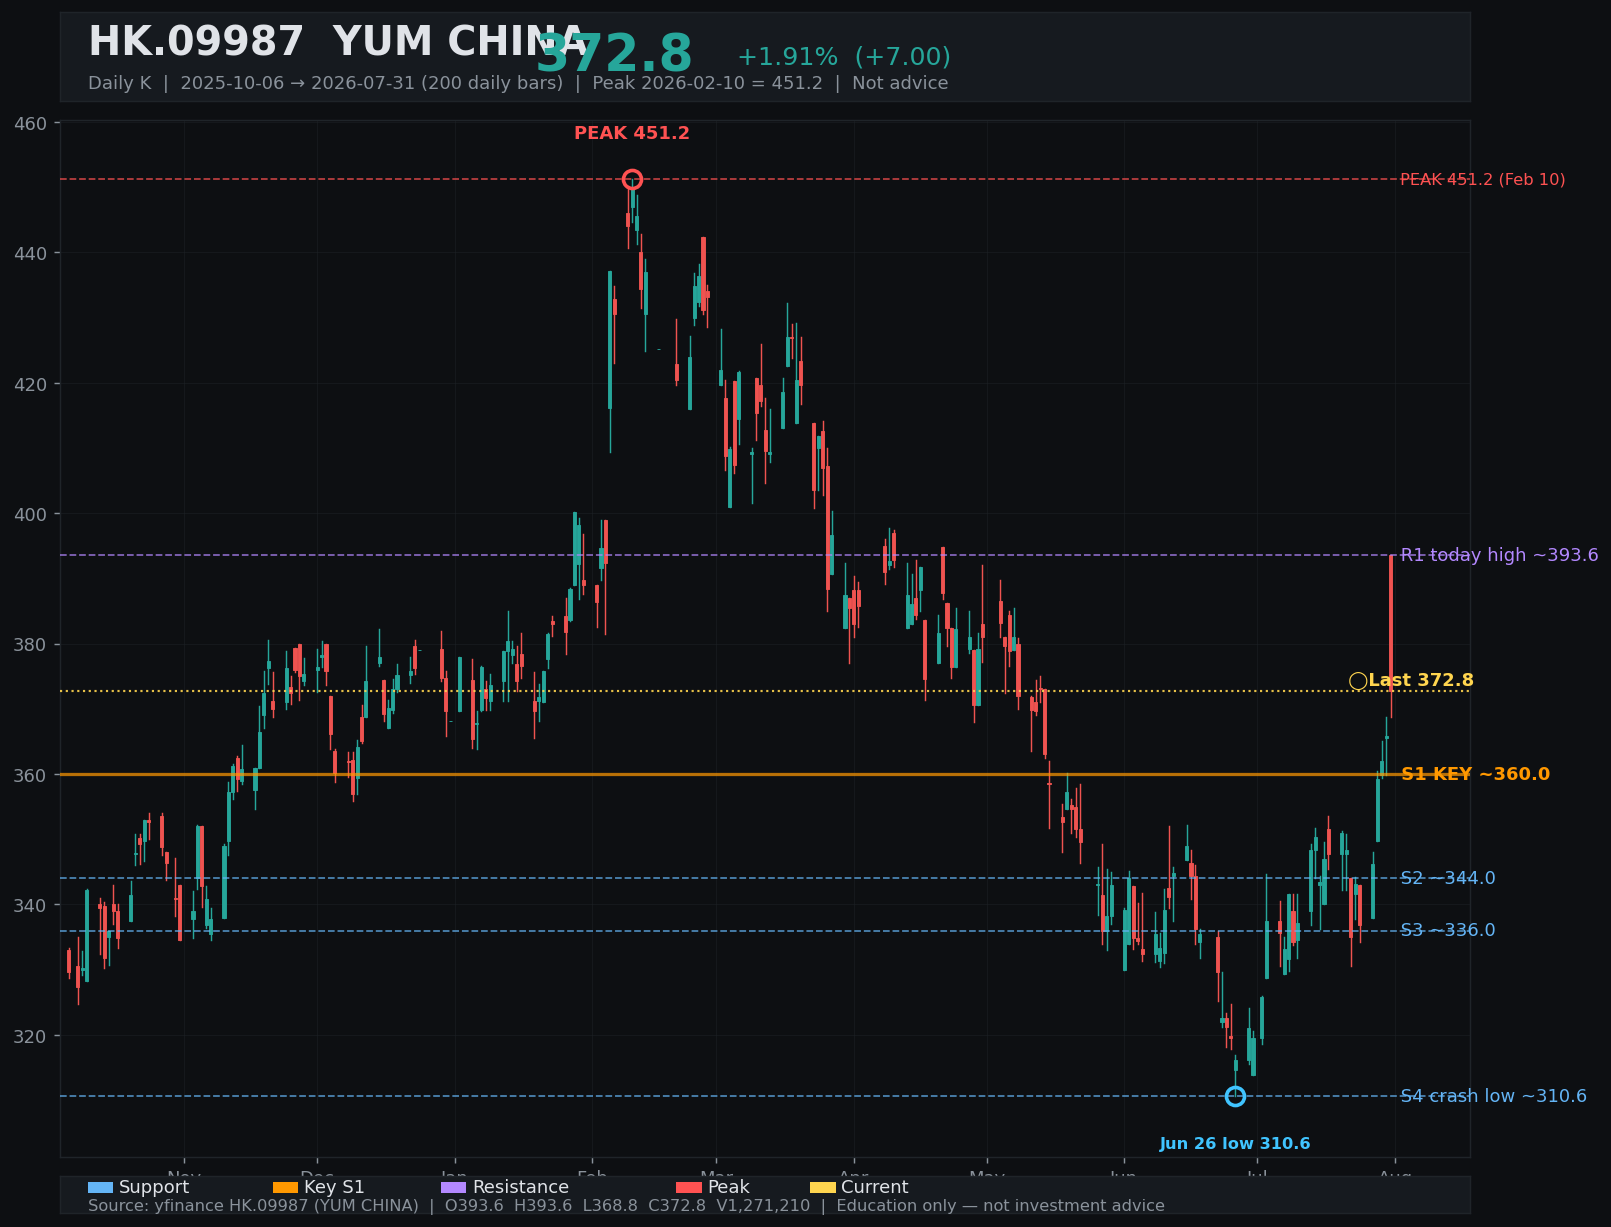The height and width of the screenshot is (1227, 1611).
Task: Click the 460 y-axis tick label
Action: pyautogui.click(x=32, y=123)
